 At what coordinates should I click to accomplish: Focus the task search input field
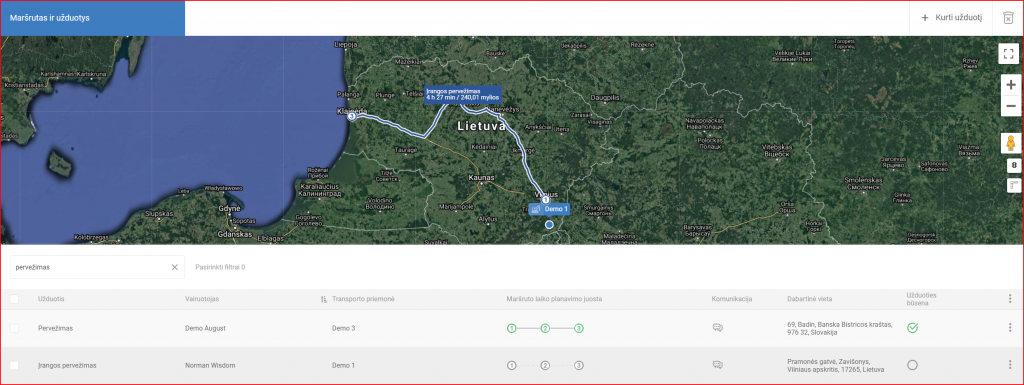point(91,267)
